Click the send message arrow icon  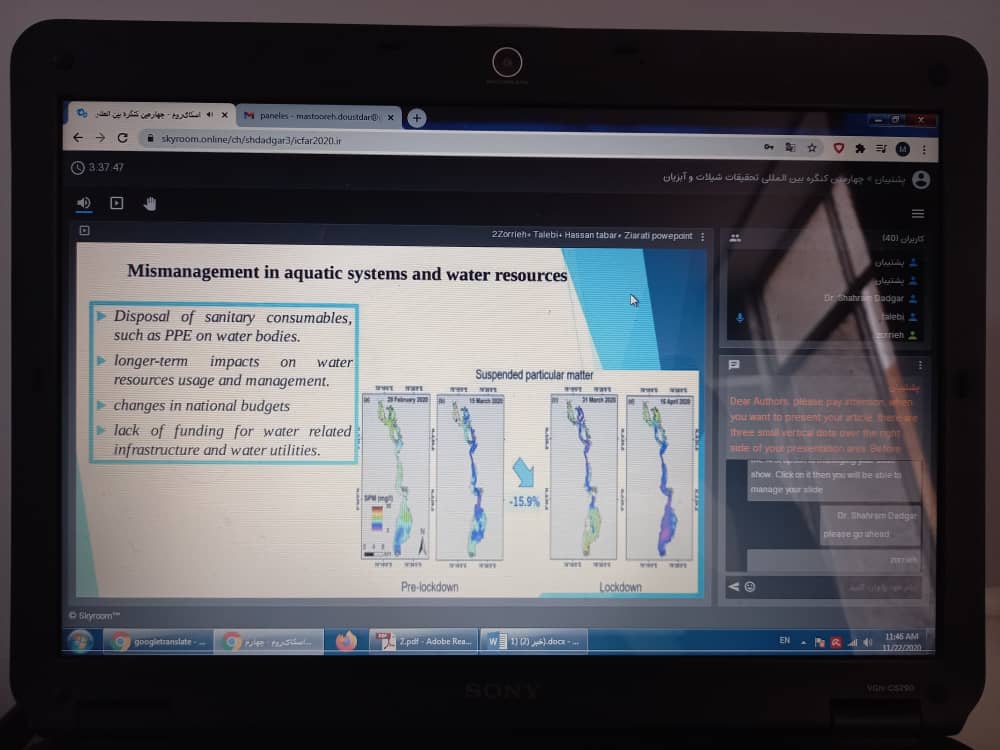[x=734, y=586]
